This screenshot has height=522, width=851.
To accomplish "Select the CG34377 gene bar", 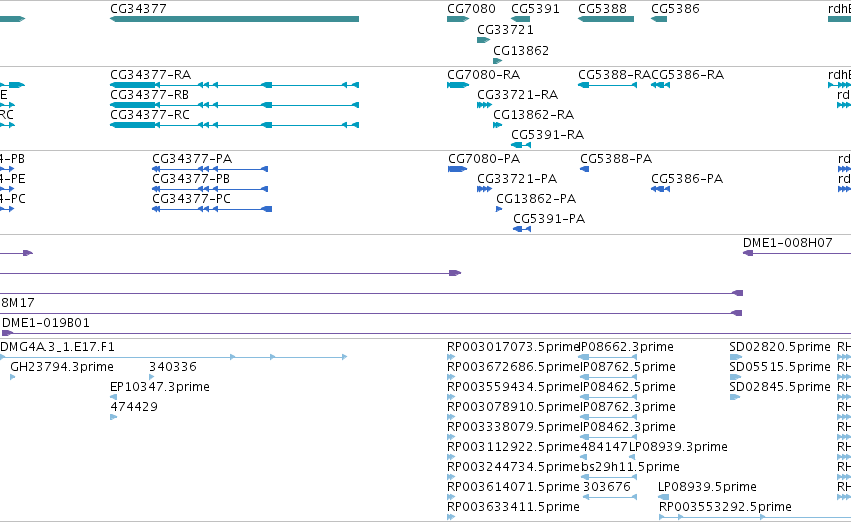I will [x=234, y=19].
